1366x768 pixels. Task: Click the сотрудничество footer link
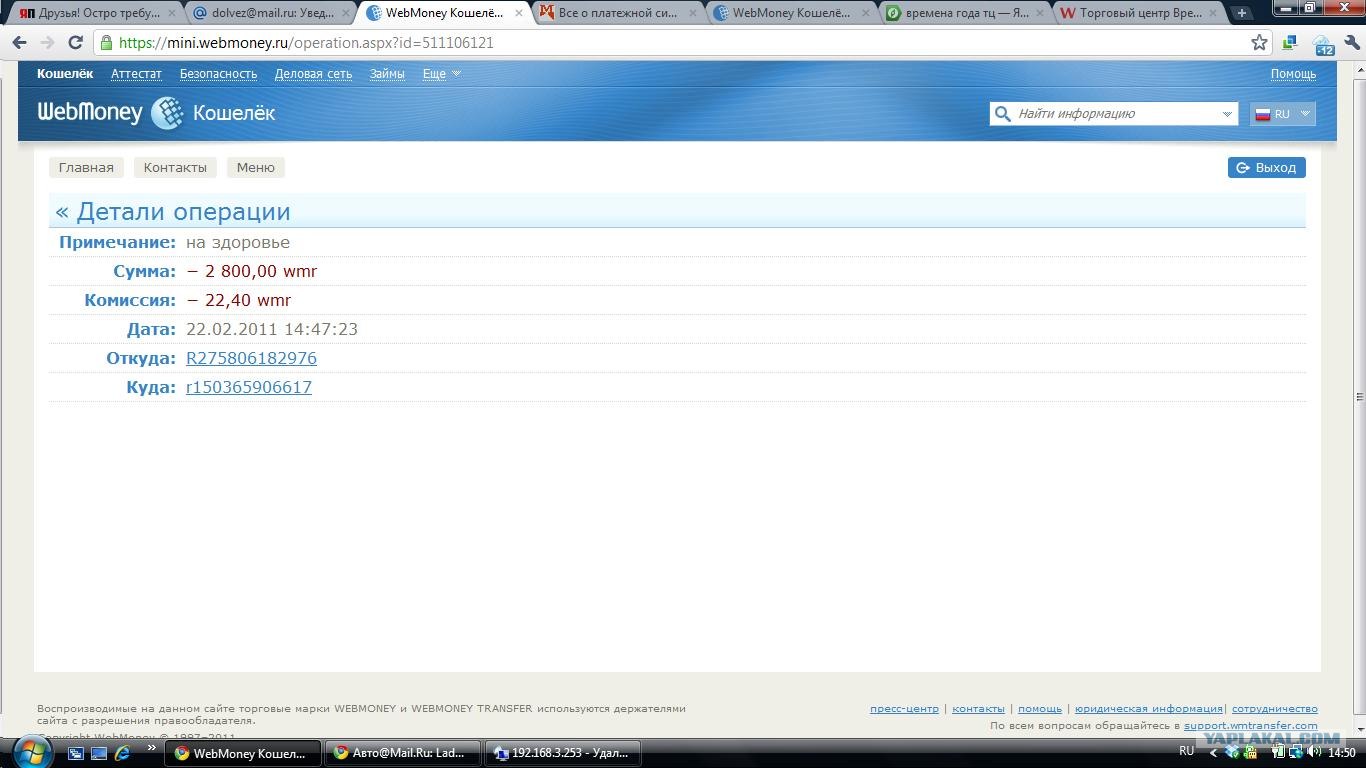(1275, 709)
